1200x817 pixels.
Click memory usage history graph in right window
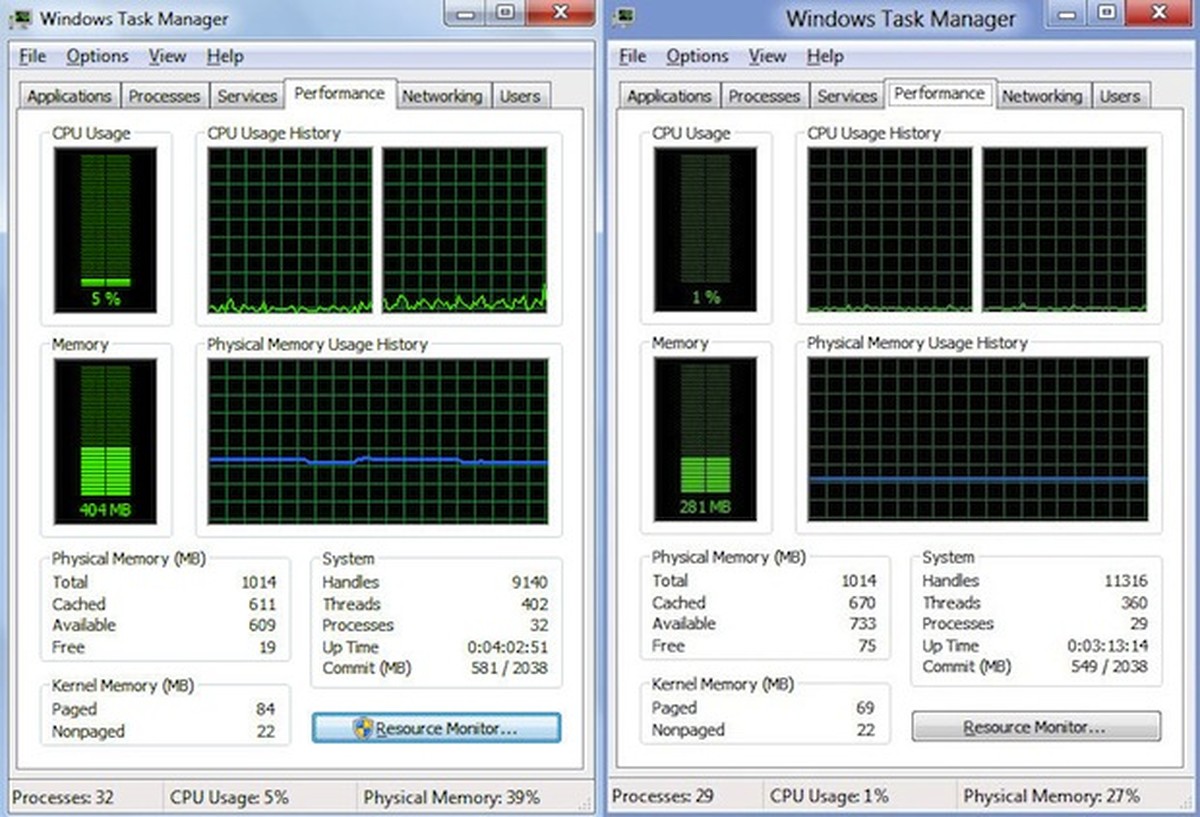978,439
